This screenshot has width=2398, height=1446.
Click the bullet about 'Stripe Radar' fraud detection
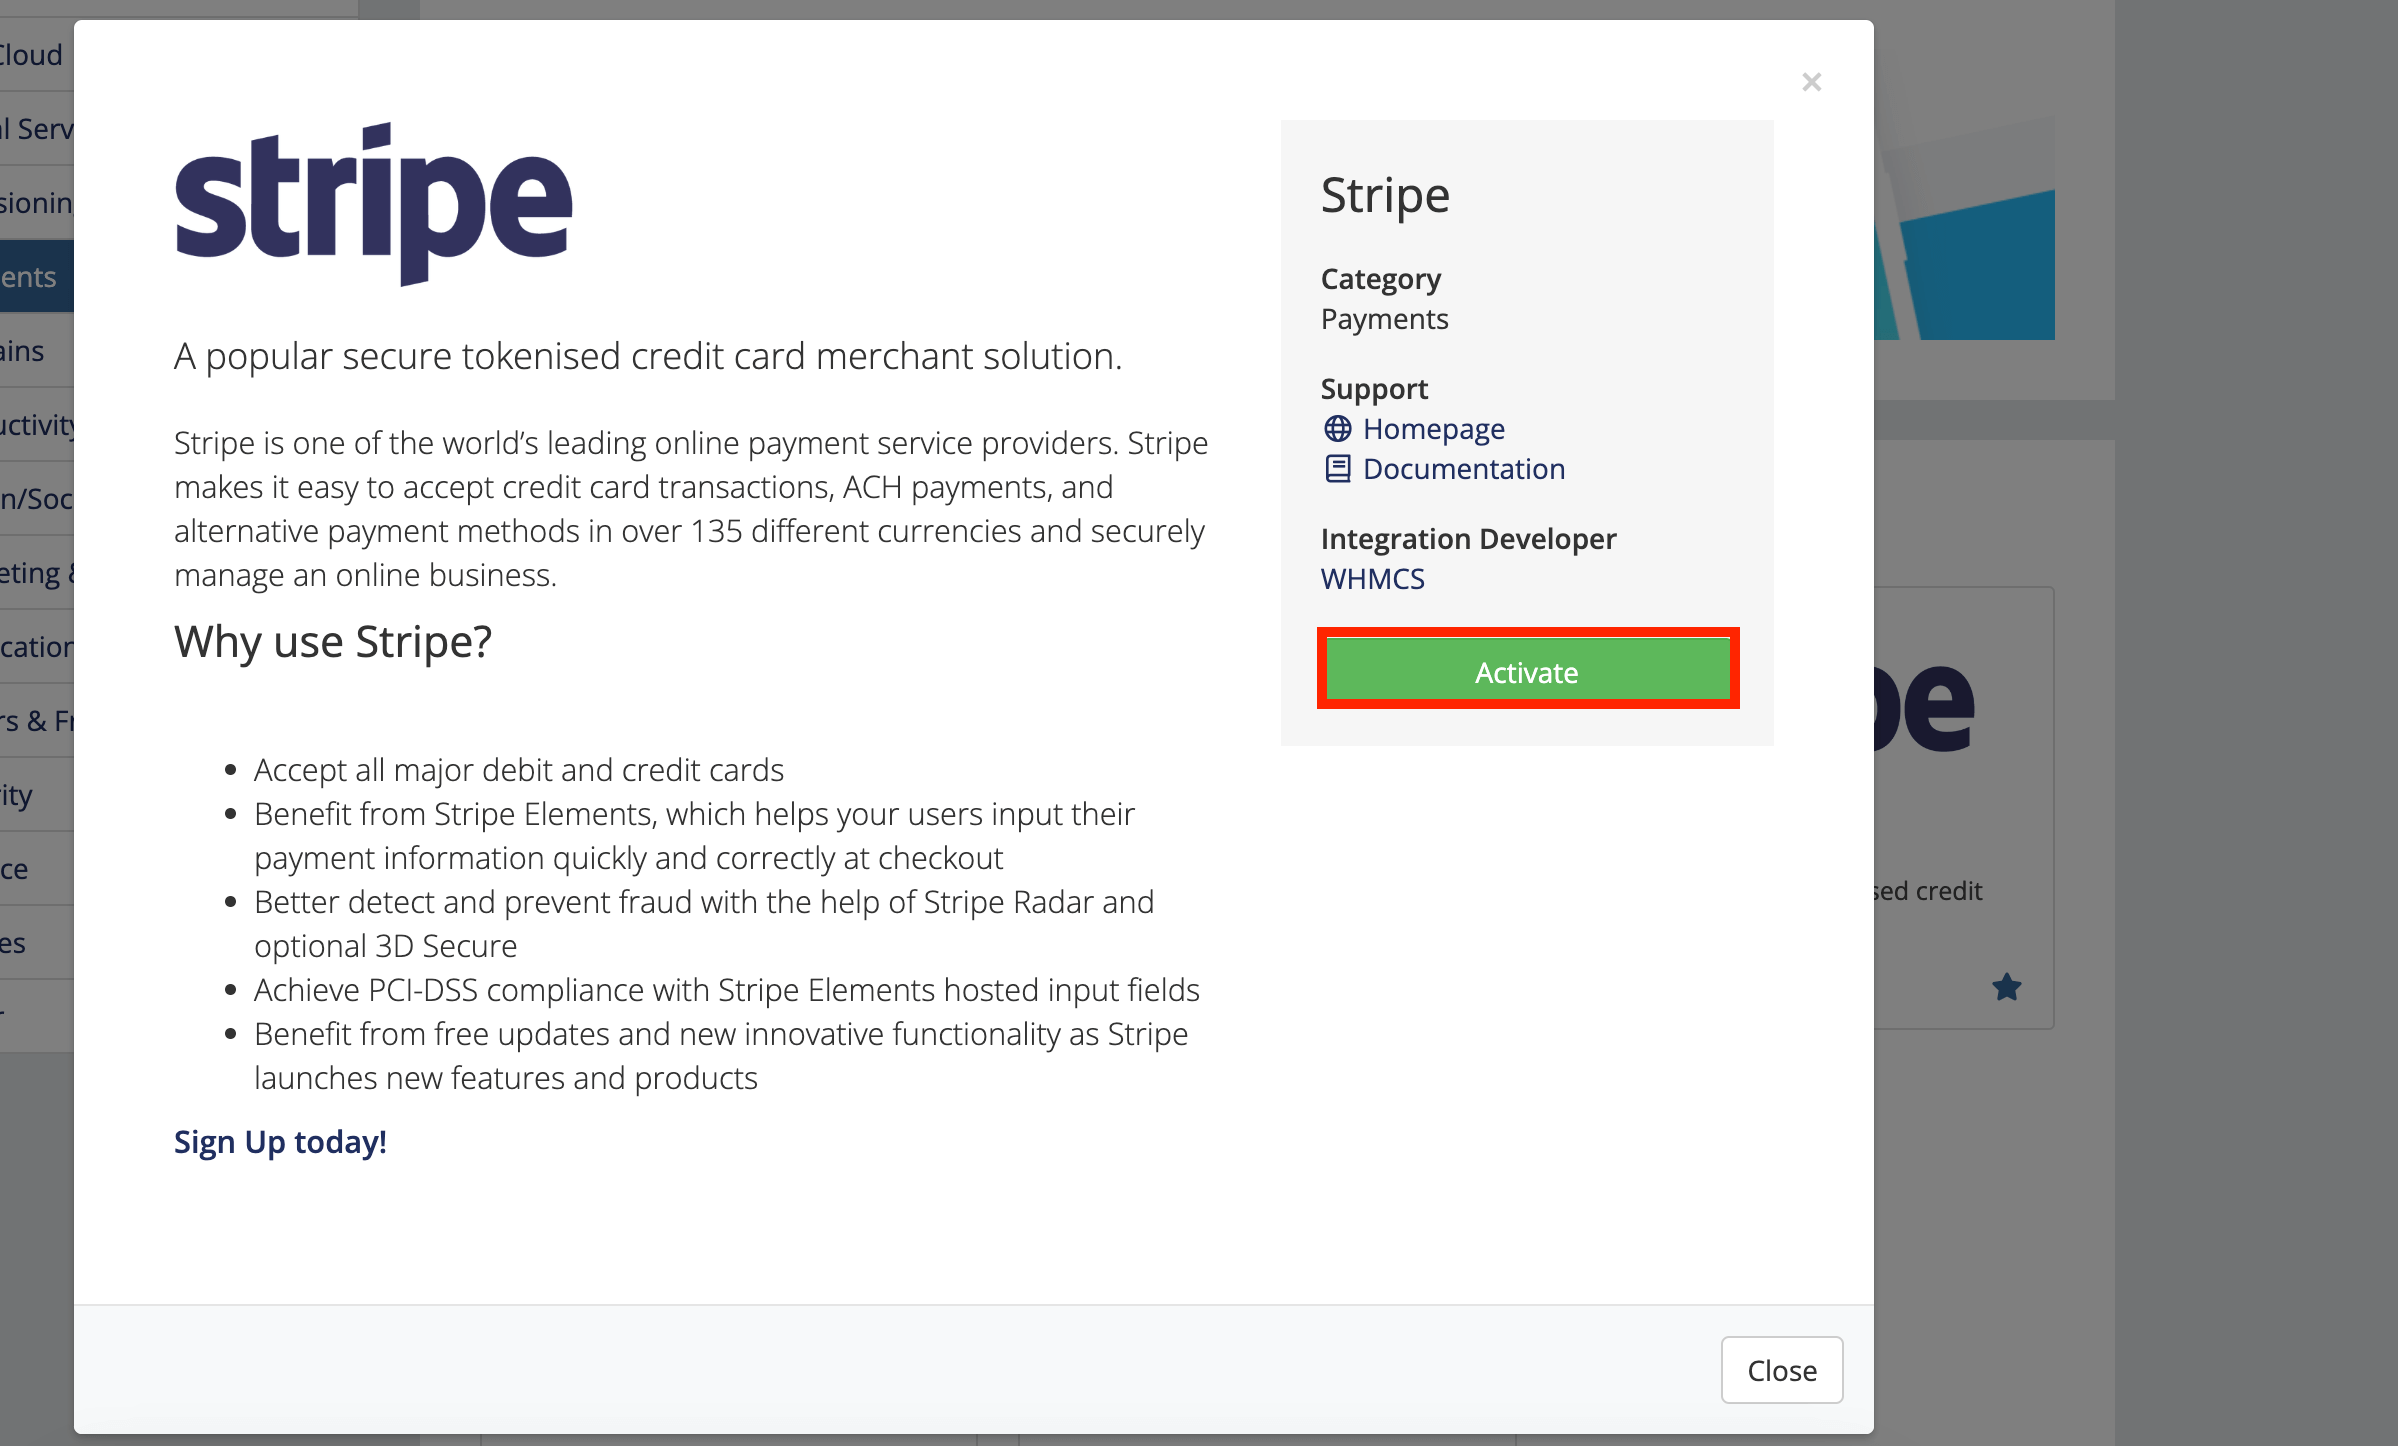tap(704, 923)
